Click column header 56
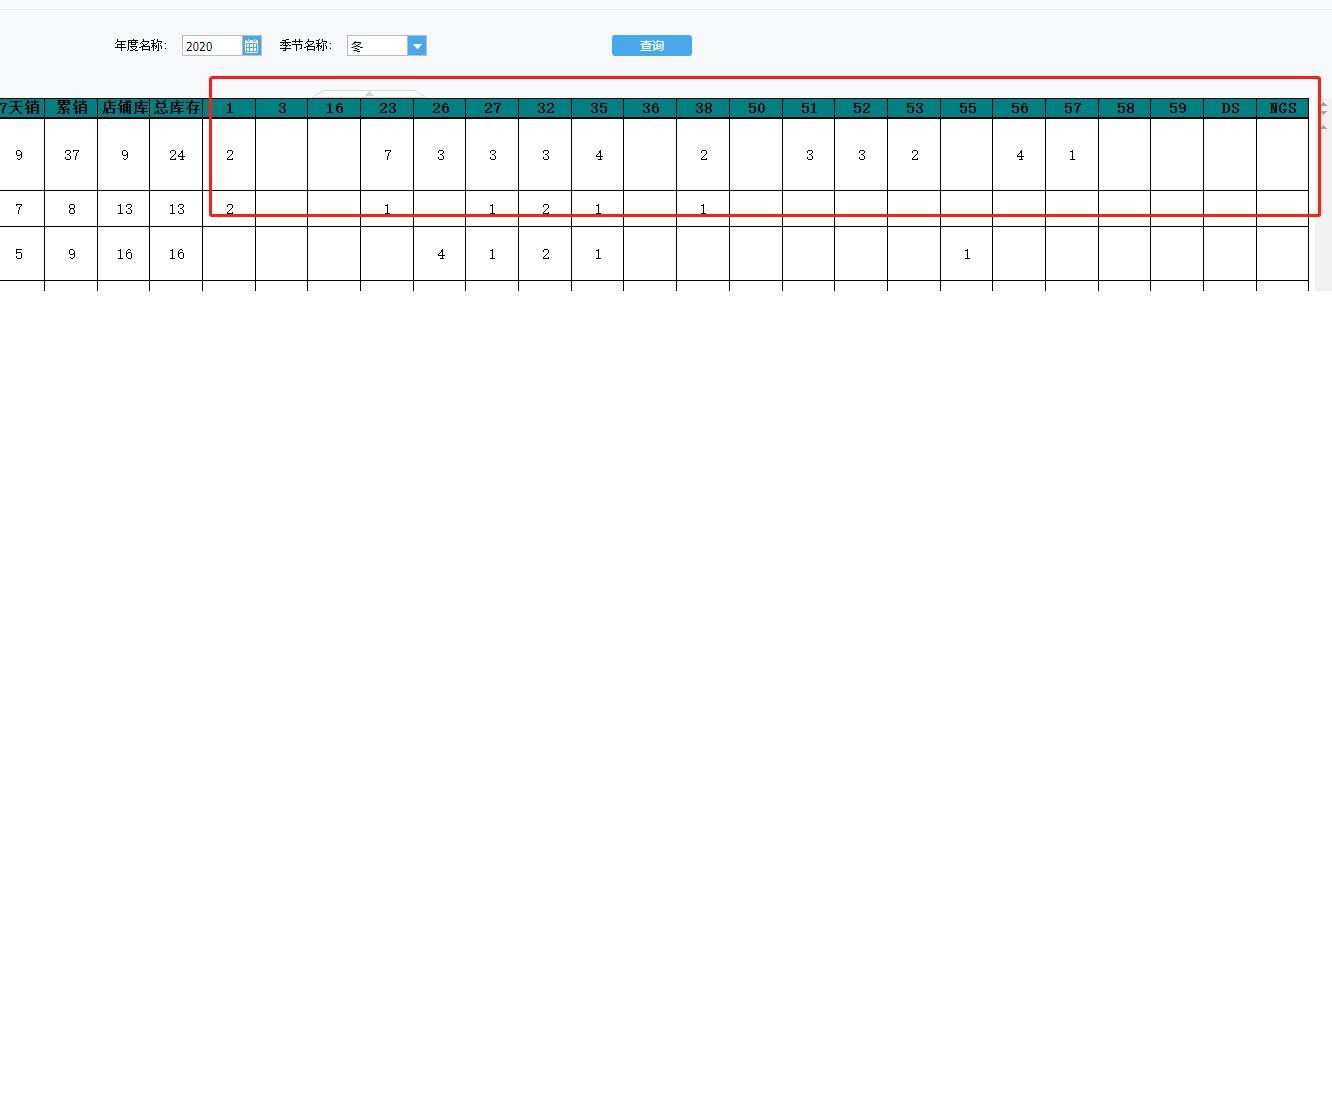Viewport: 1332px width, 1101px height. coord(1019,108)
